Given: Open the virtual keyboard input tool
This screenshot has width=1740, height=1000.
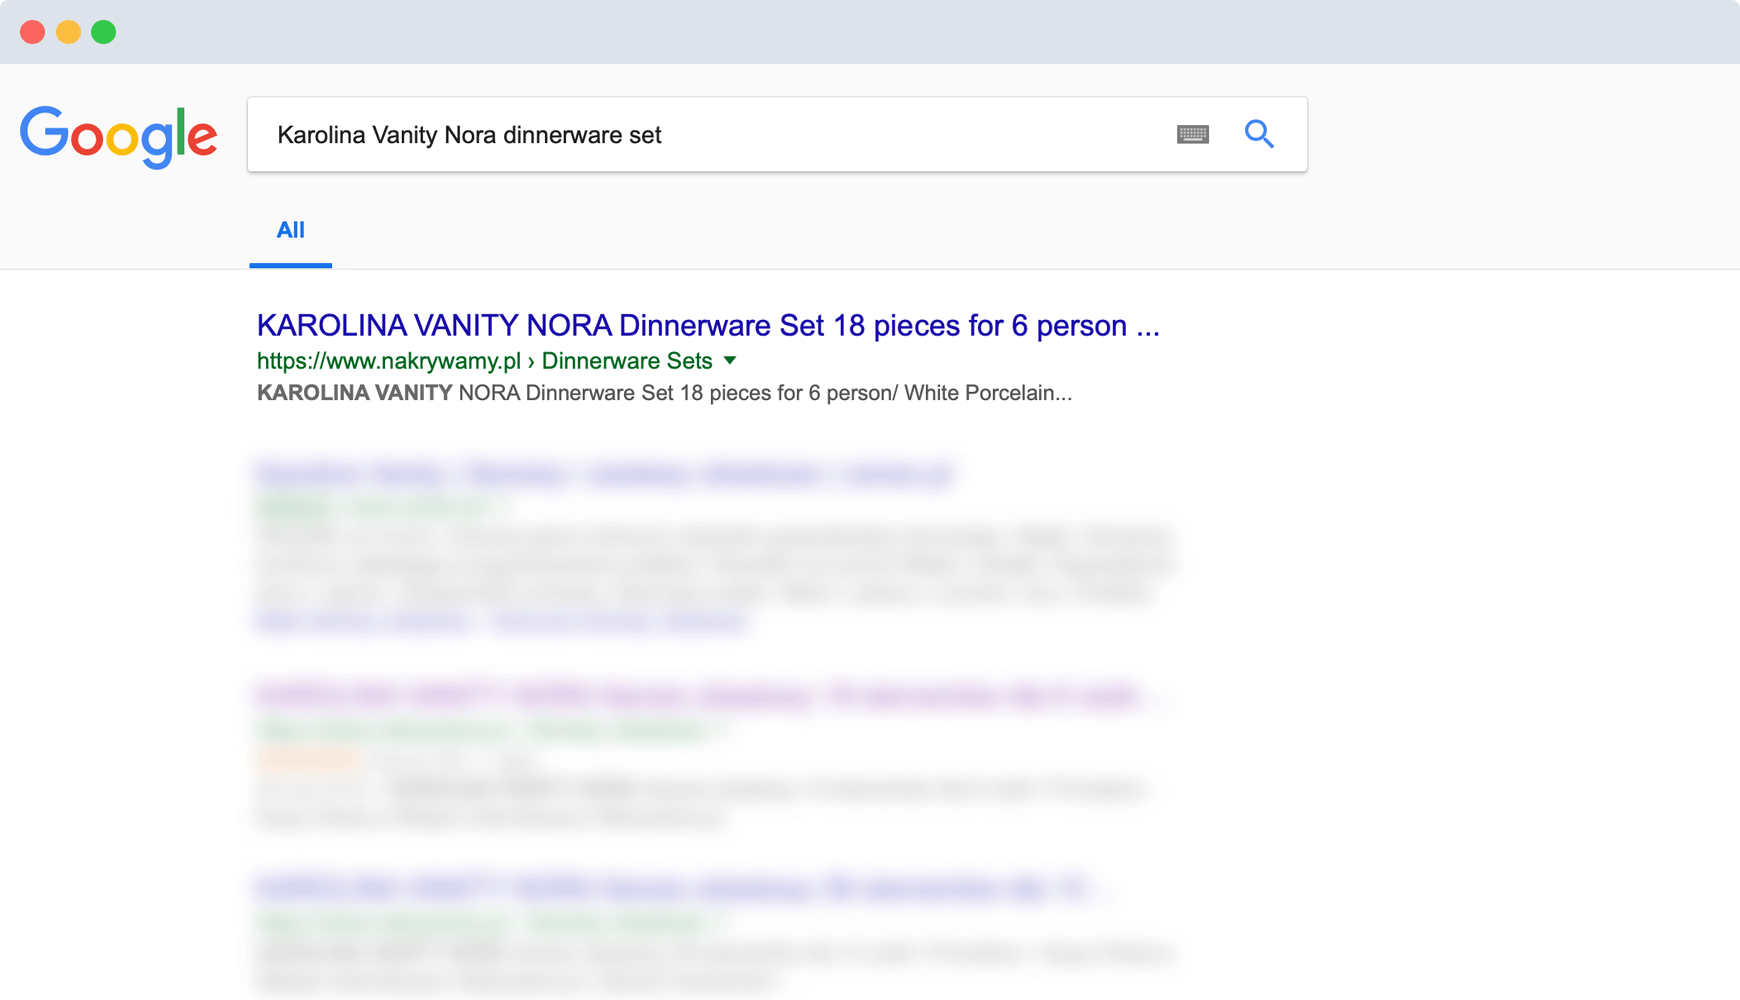Looking at the screenshot, I should click(1192, 134).
